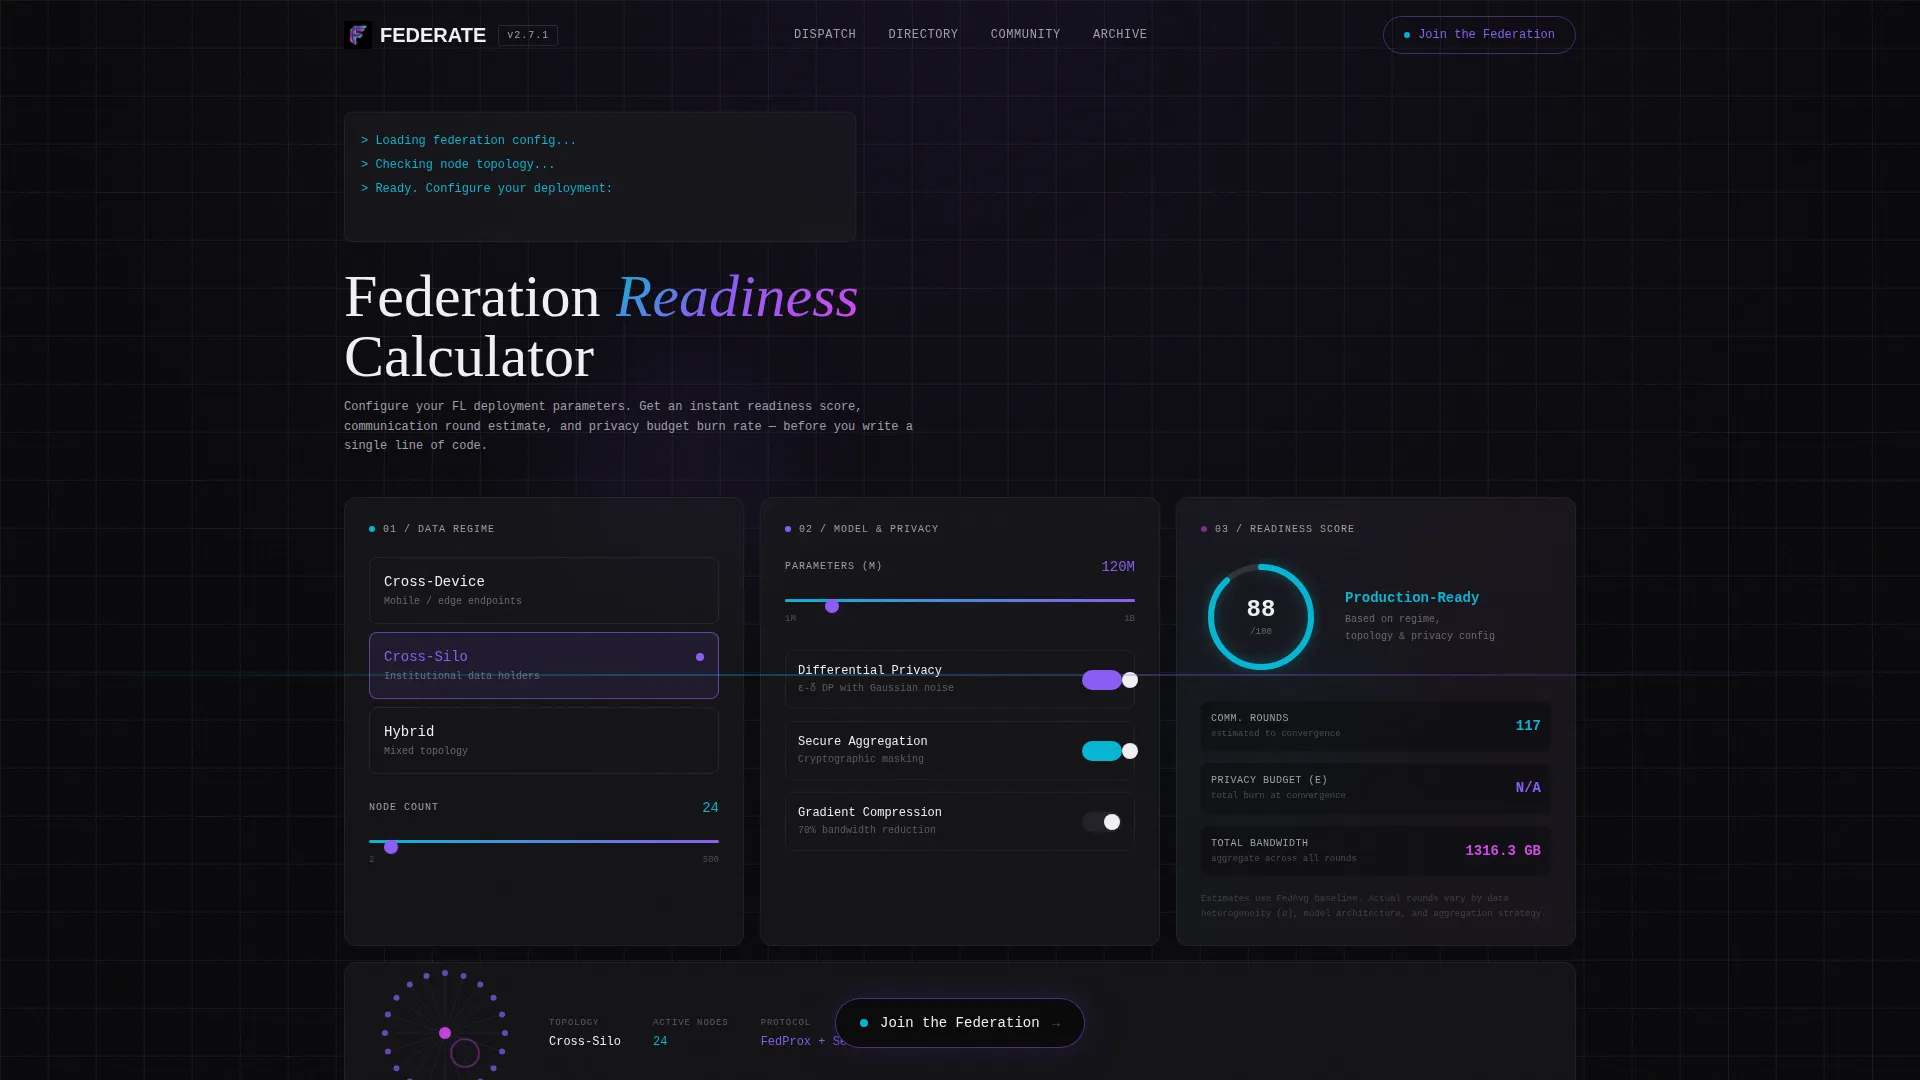Click the '> Checking node topology...' line
The width and height of the screenshot is (1920, 1080).
pos(458,164)
